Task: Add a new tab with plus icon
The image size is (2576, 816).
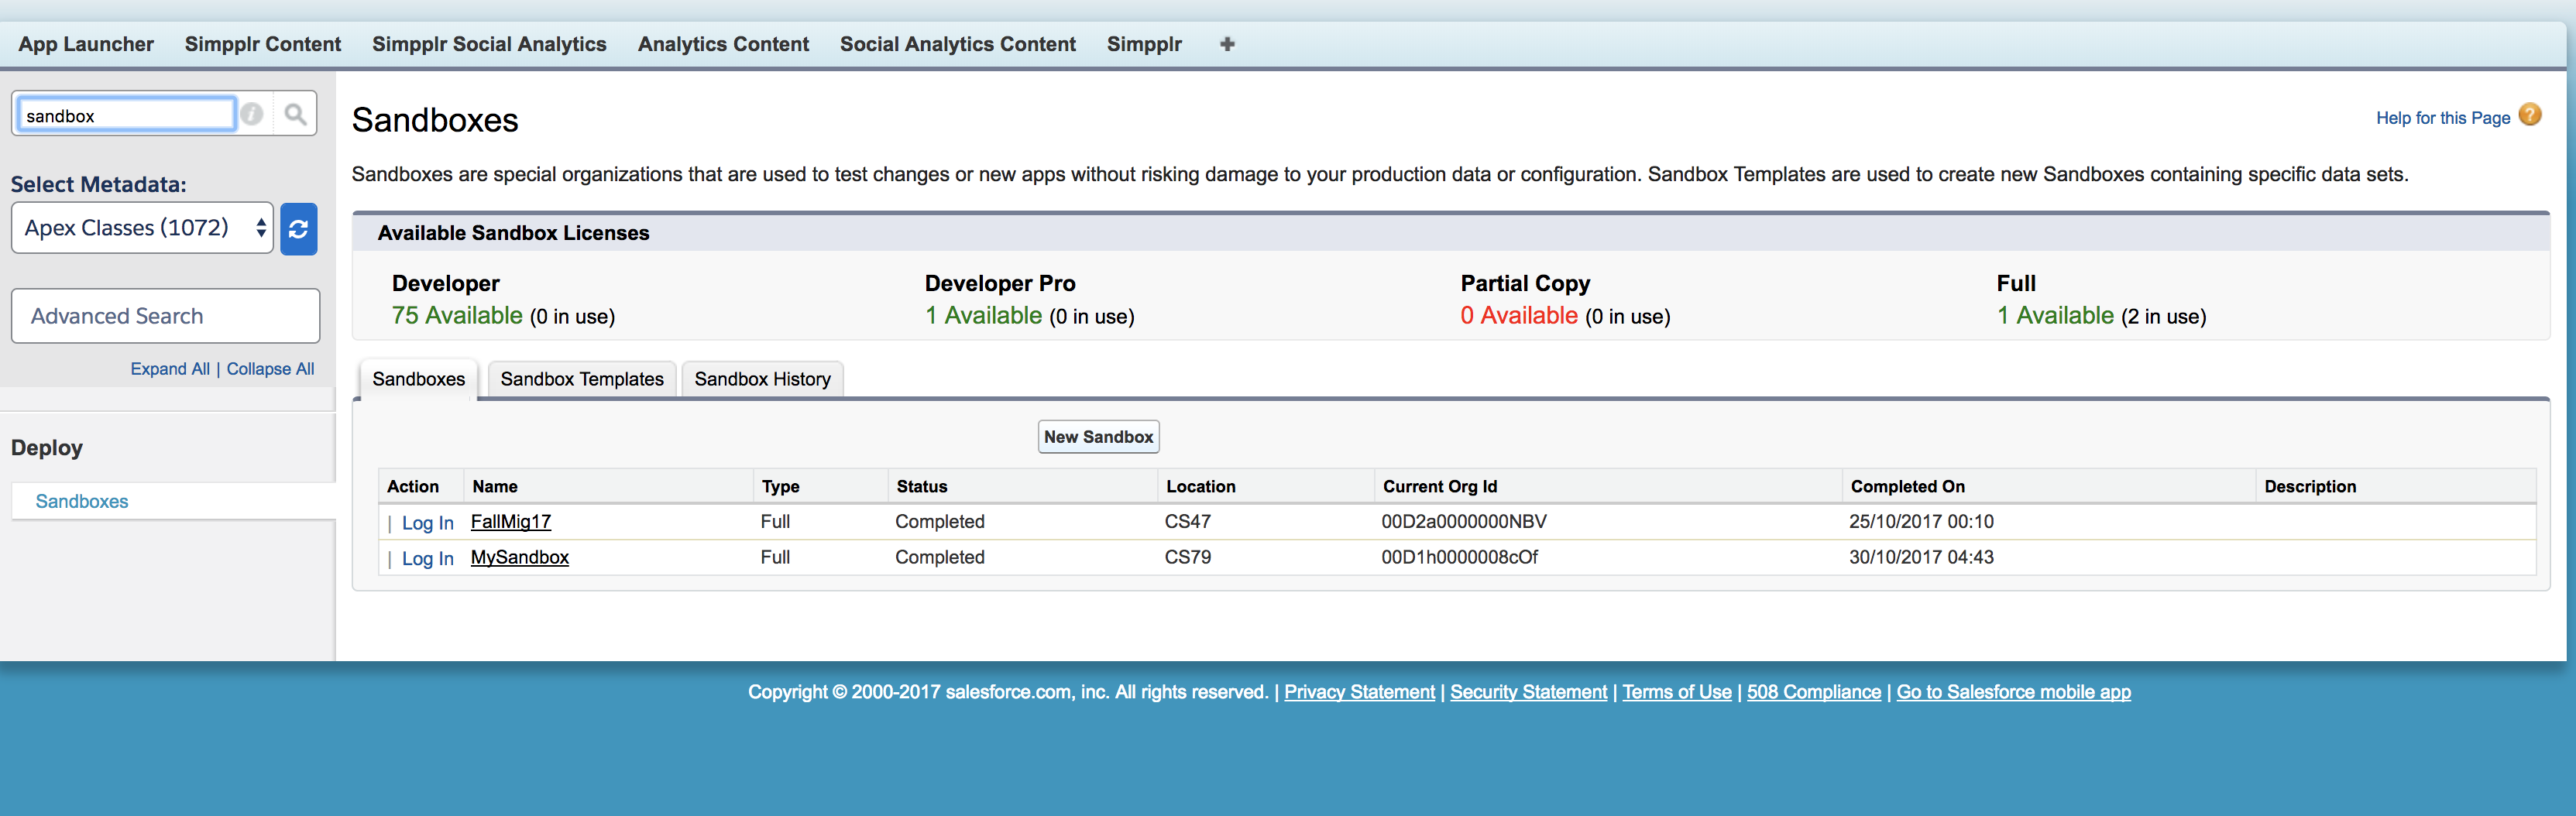Action: (x=1227, y=44)
